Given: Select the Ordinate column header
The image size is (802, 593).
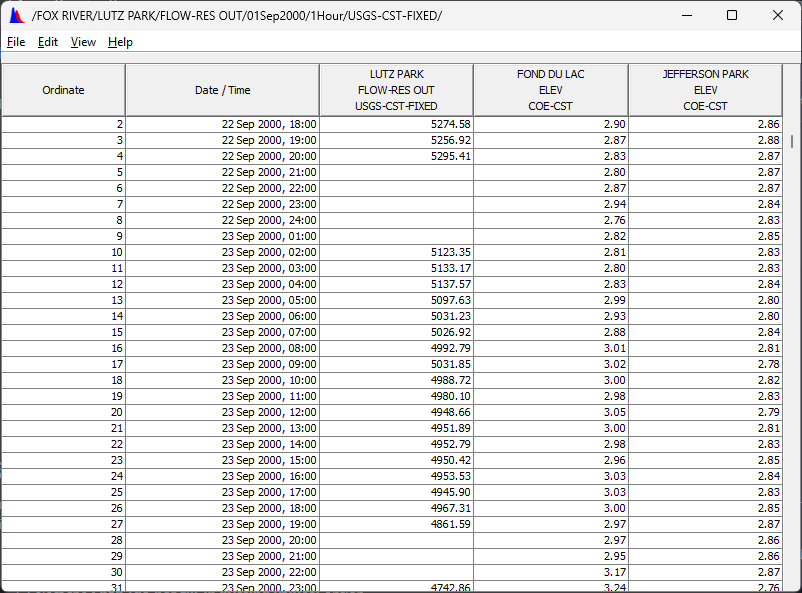Looking at the screenshot, I should pyautogui.click(x=63, y=90).
